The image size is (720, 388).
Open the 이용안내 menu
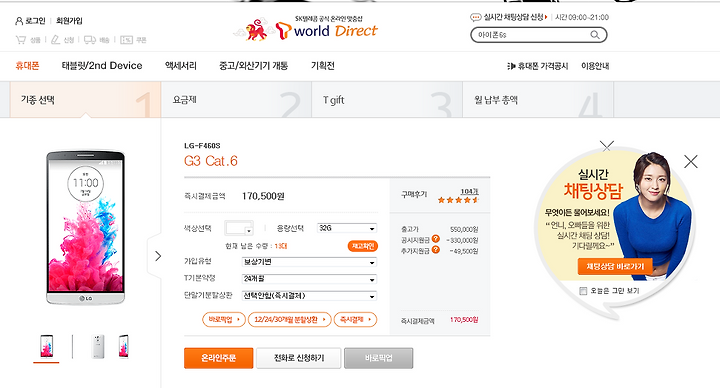(595, 66)
